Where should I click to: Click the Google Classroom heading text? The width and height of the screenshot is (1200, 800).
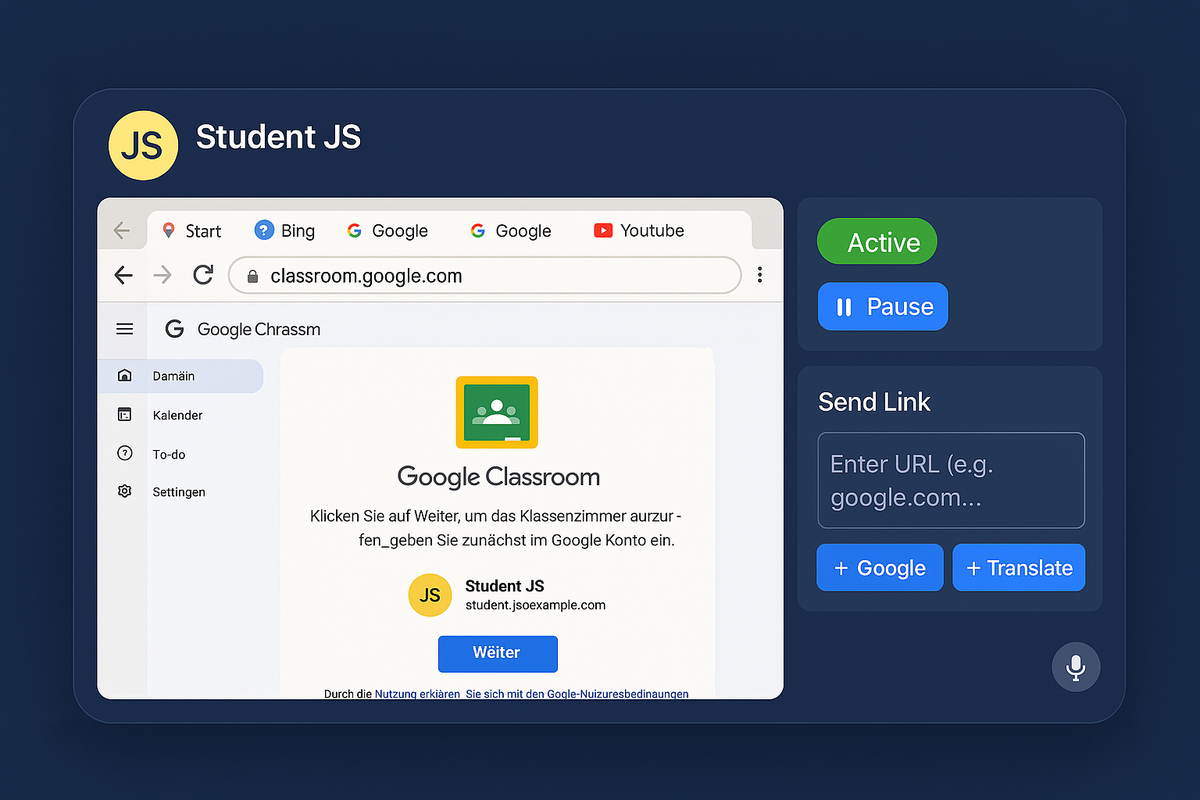pos(498,477)
